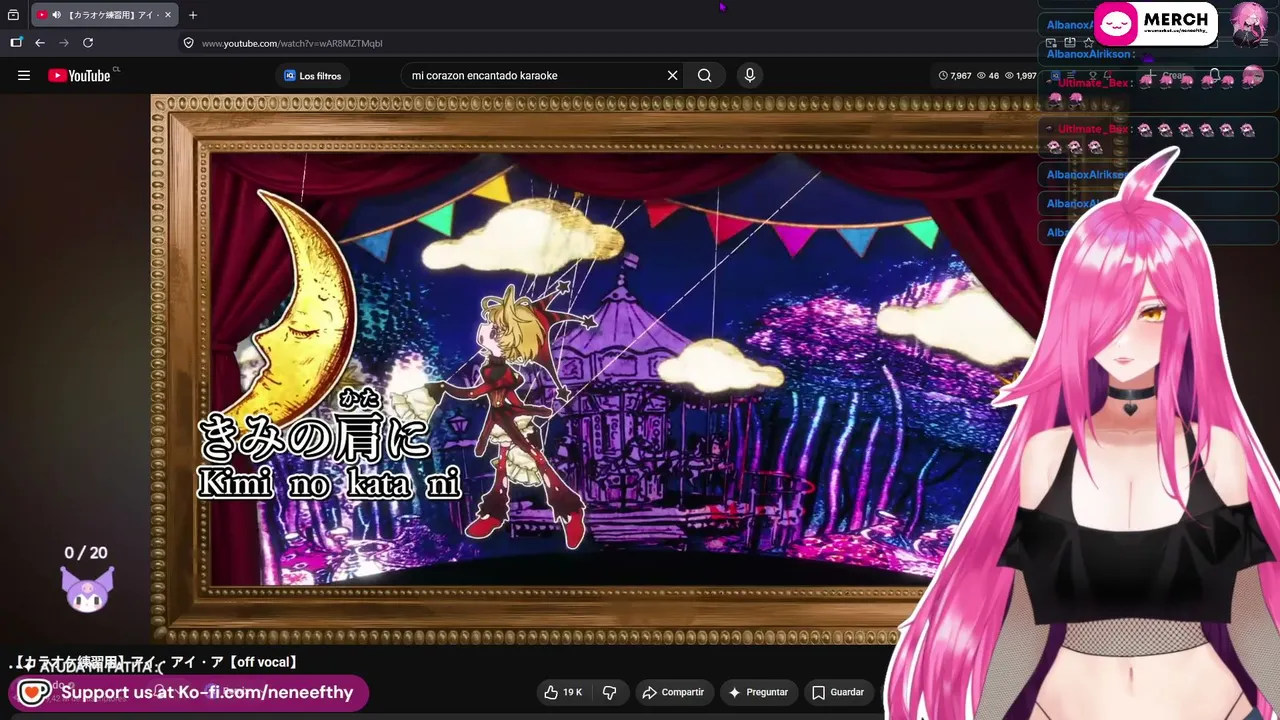Select the カラオケ練習用 YouTube tab
1280x720 pixels.
[x=104, y=15]
